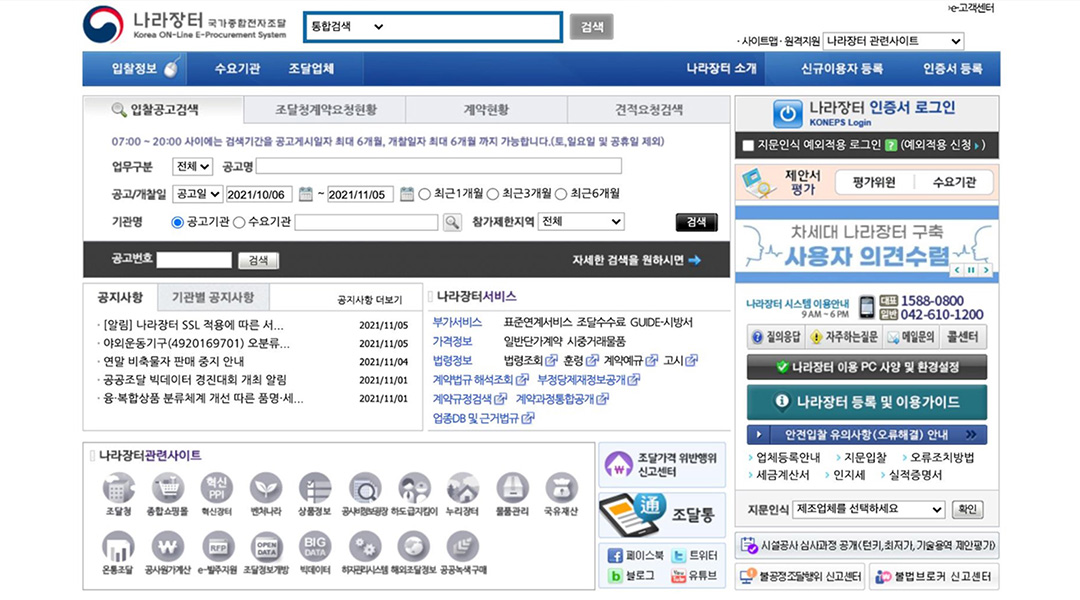This screenshot has width=1080, height=600.
Task: Open the 조달업체 menu
Action: coord(311,69)
